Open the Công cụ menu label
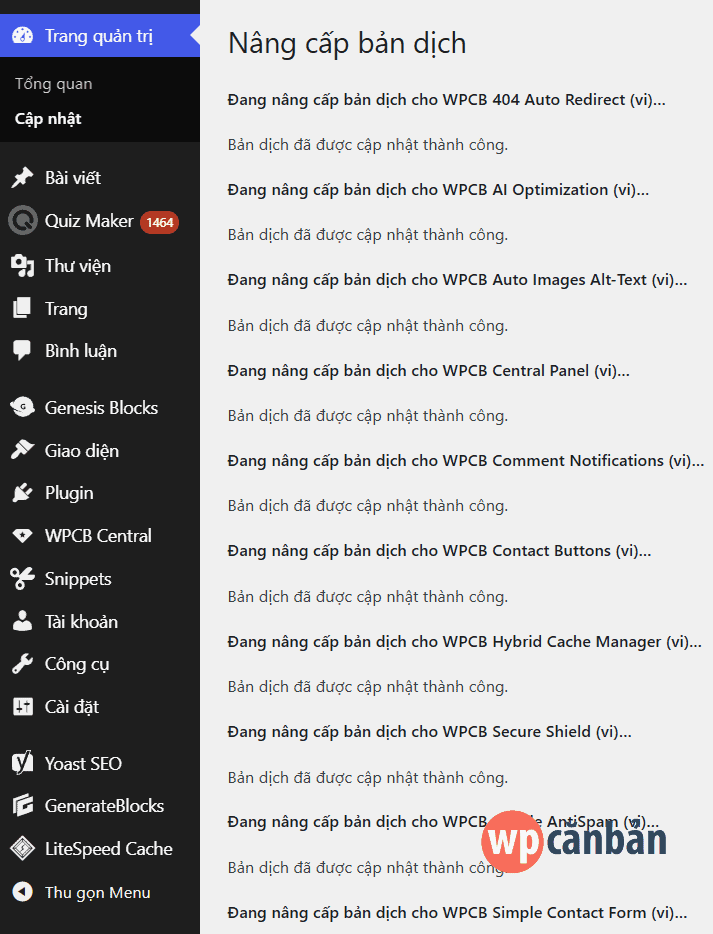Screen dimensions: 713x934 (x=77, y=664)
